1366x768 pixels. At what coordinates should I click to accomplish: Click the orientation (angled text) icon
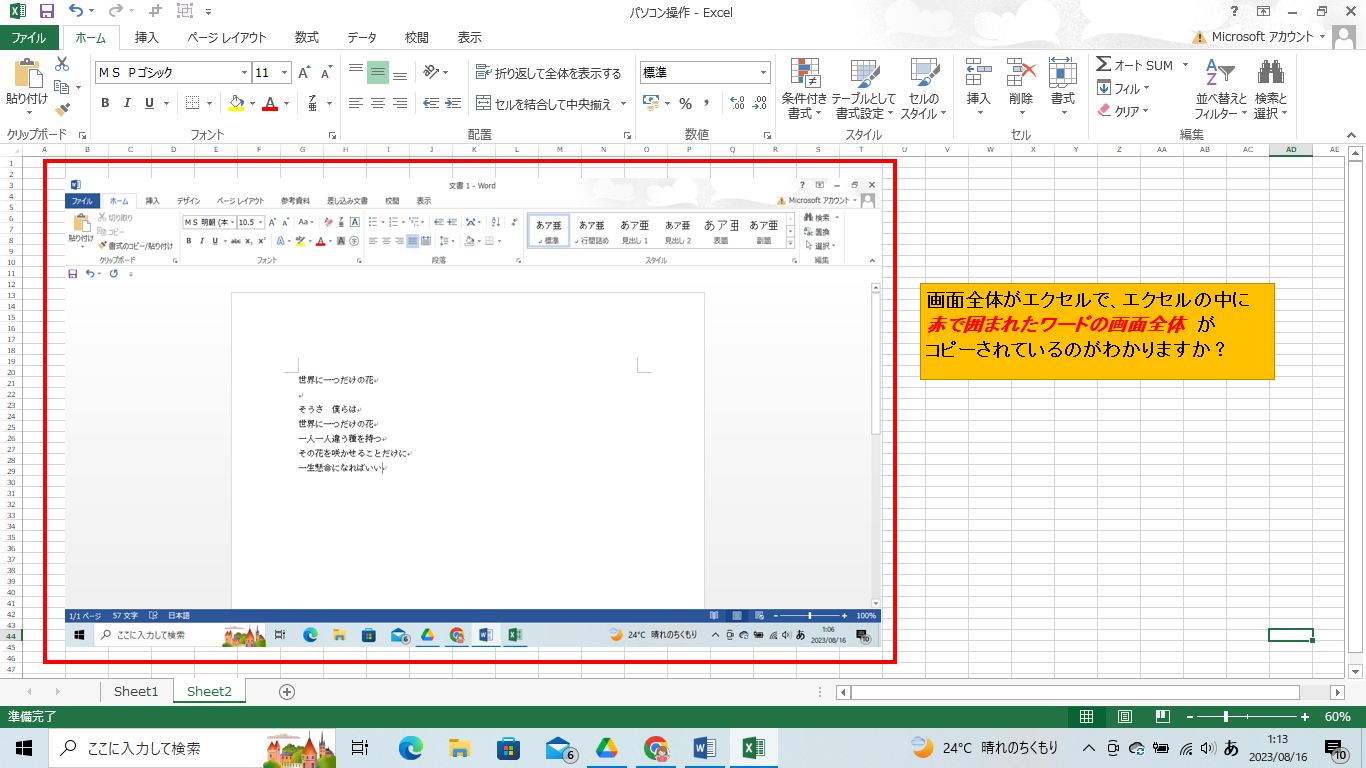point(431,73)
